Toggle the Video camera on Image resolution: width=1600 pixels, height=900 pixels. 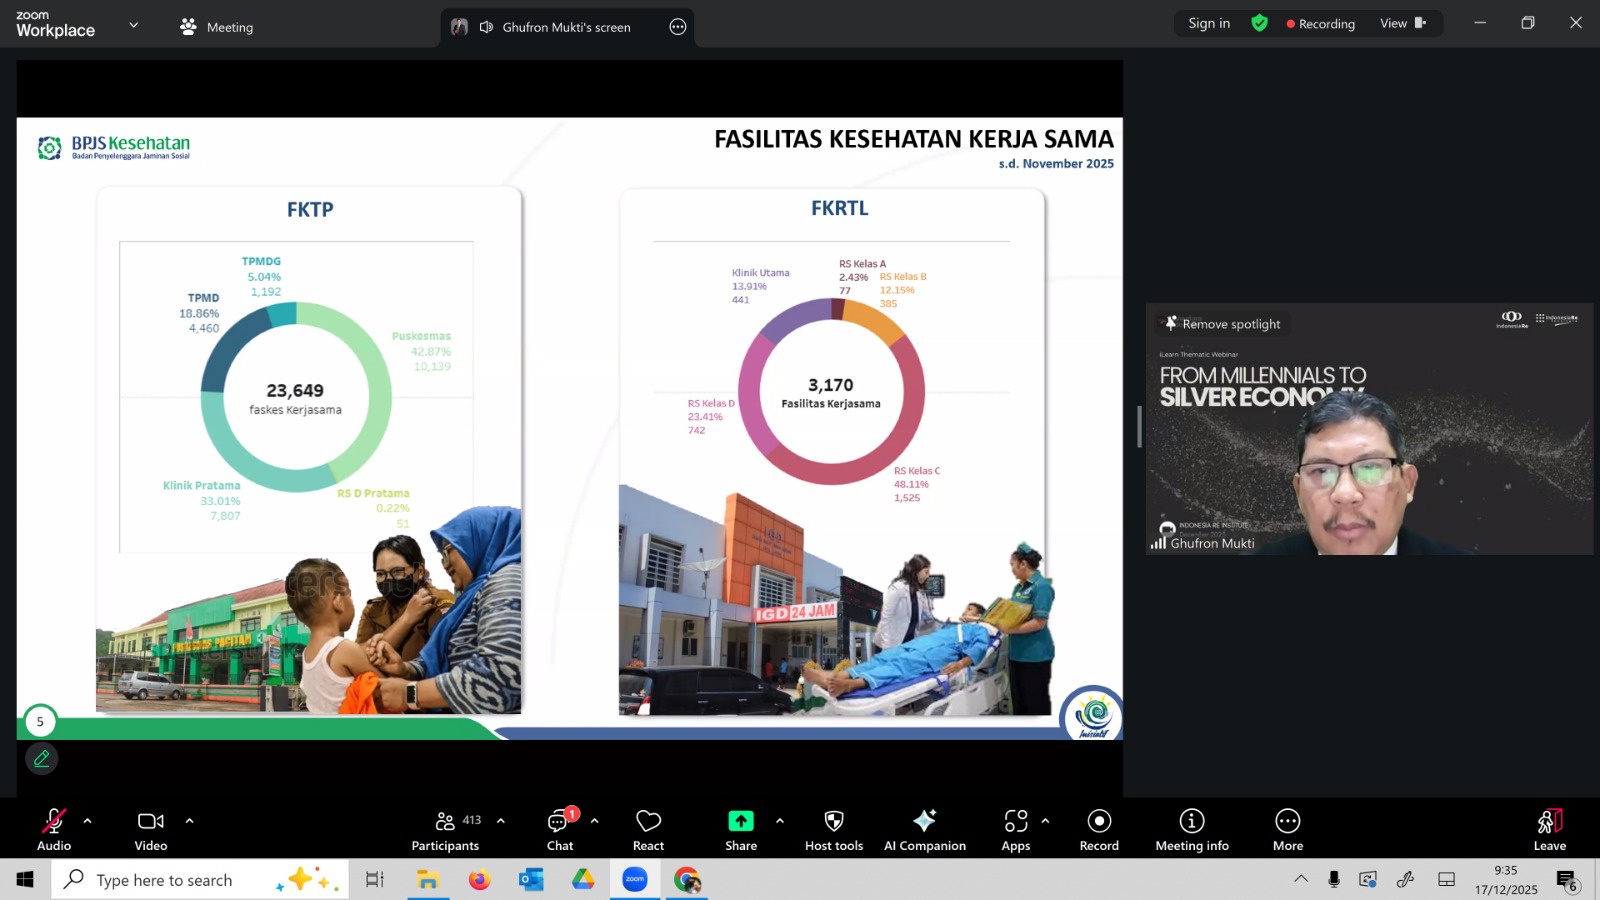pos(151,829)
